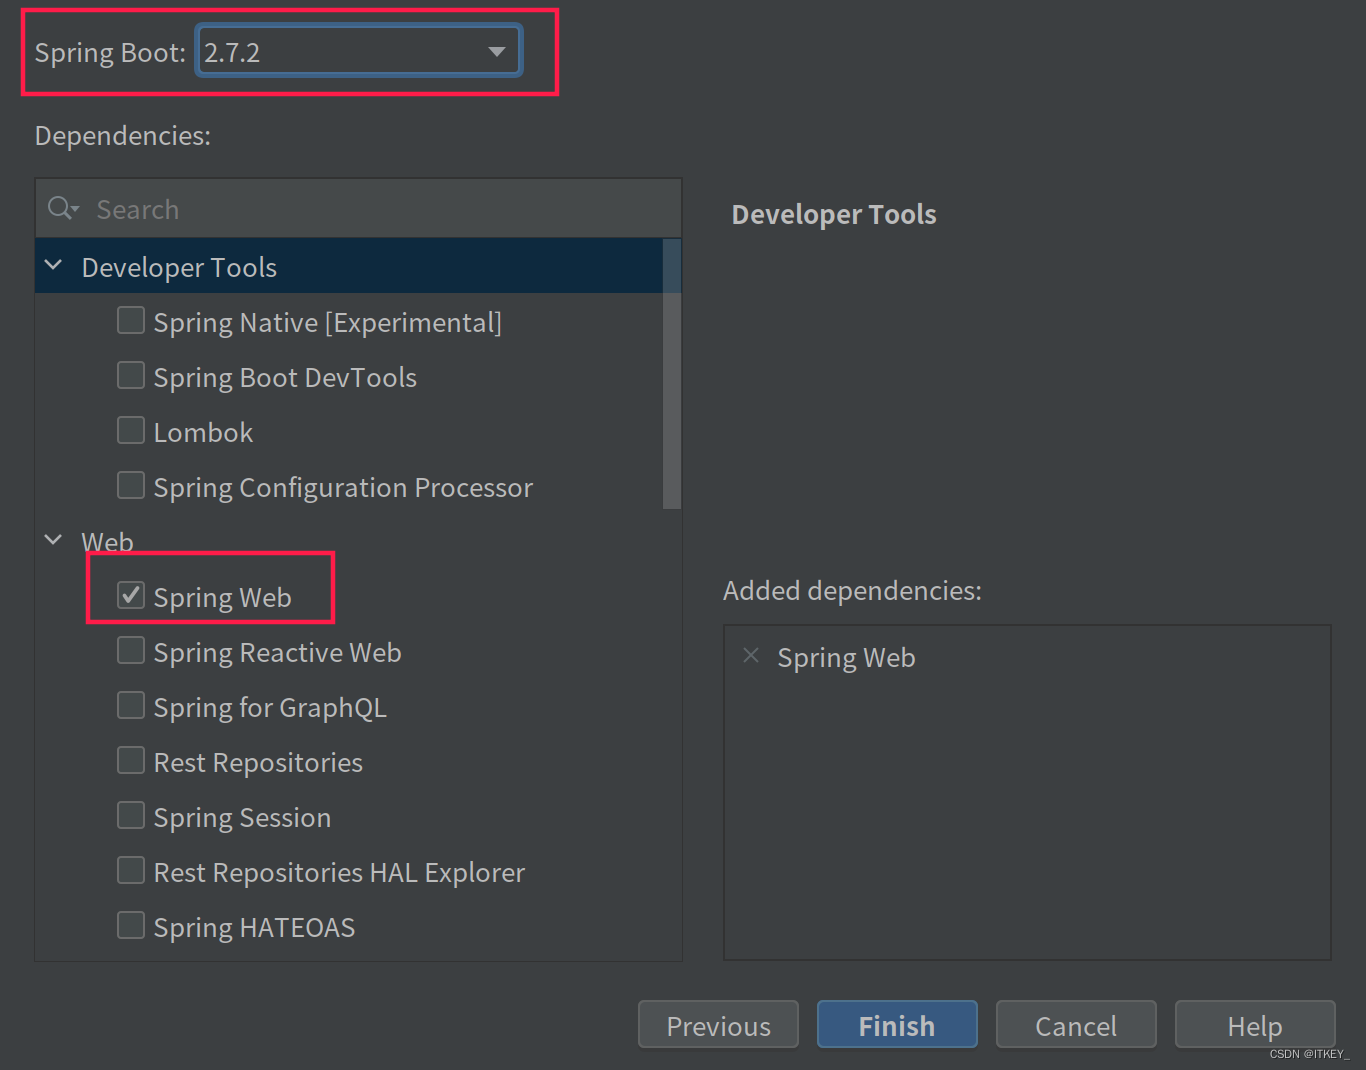Remove Spring Web from added dependencies
1366x1070 pixels.
(751, 656)
